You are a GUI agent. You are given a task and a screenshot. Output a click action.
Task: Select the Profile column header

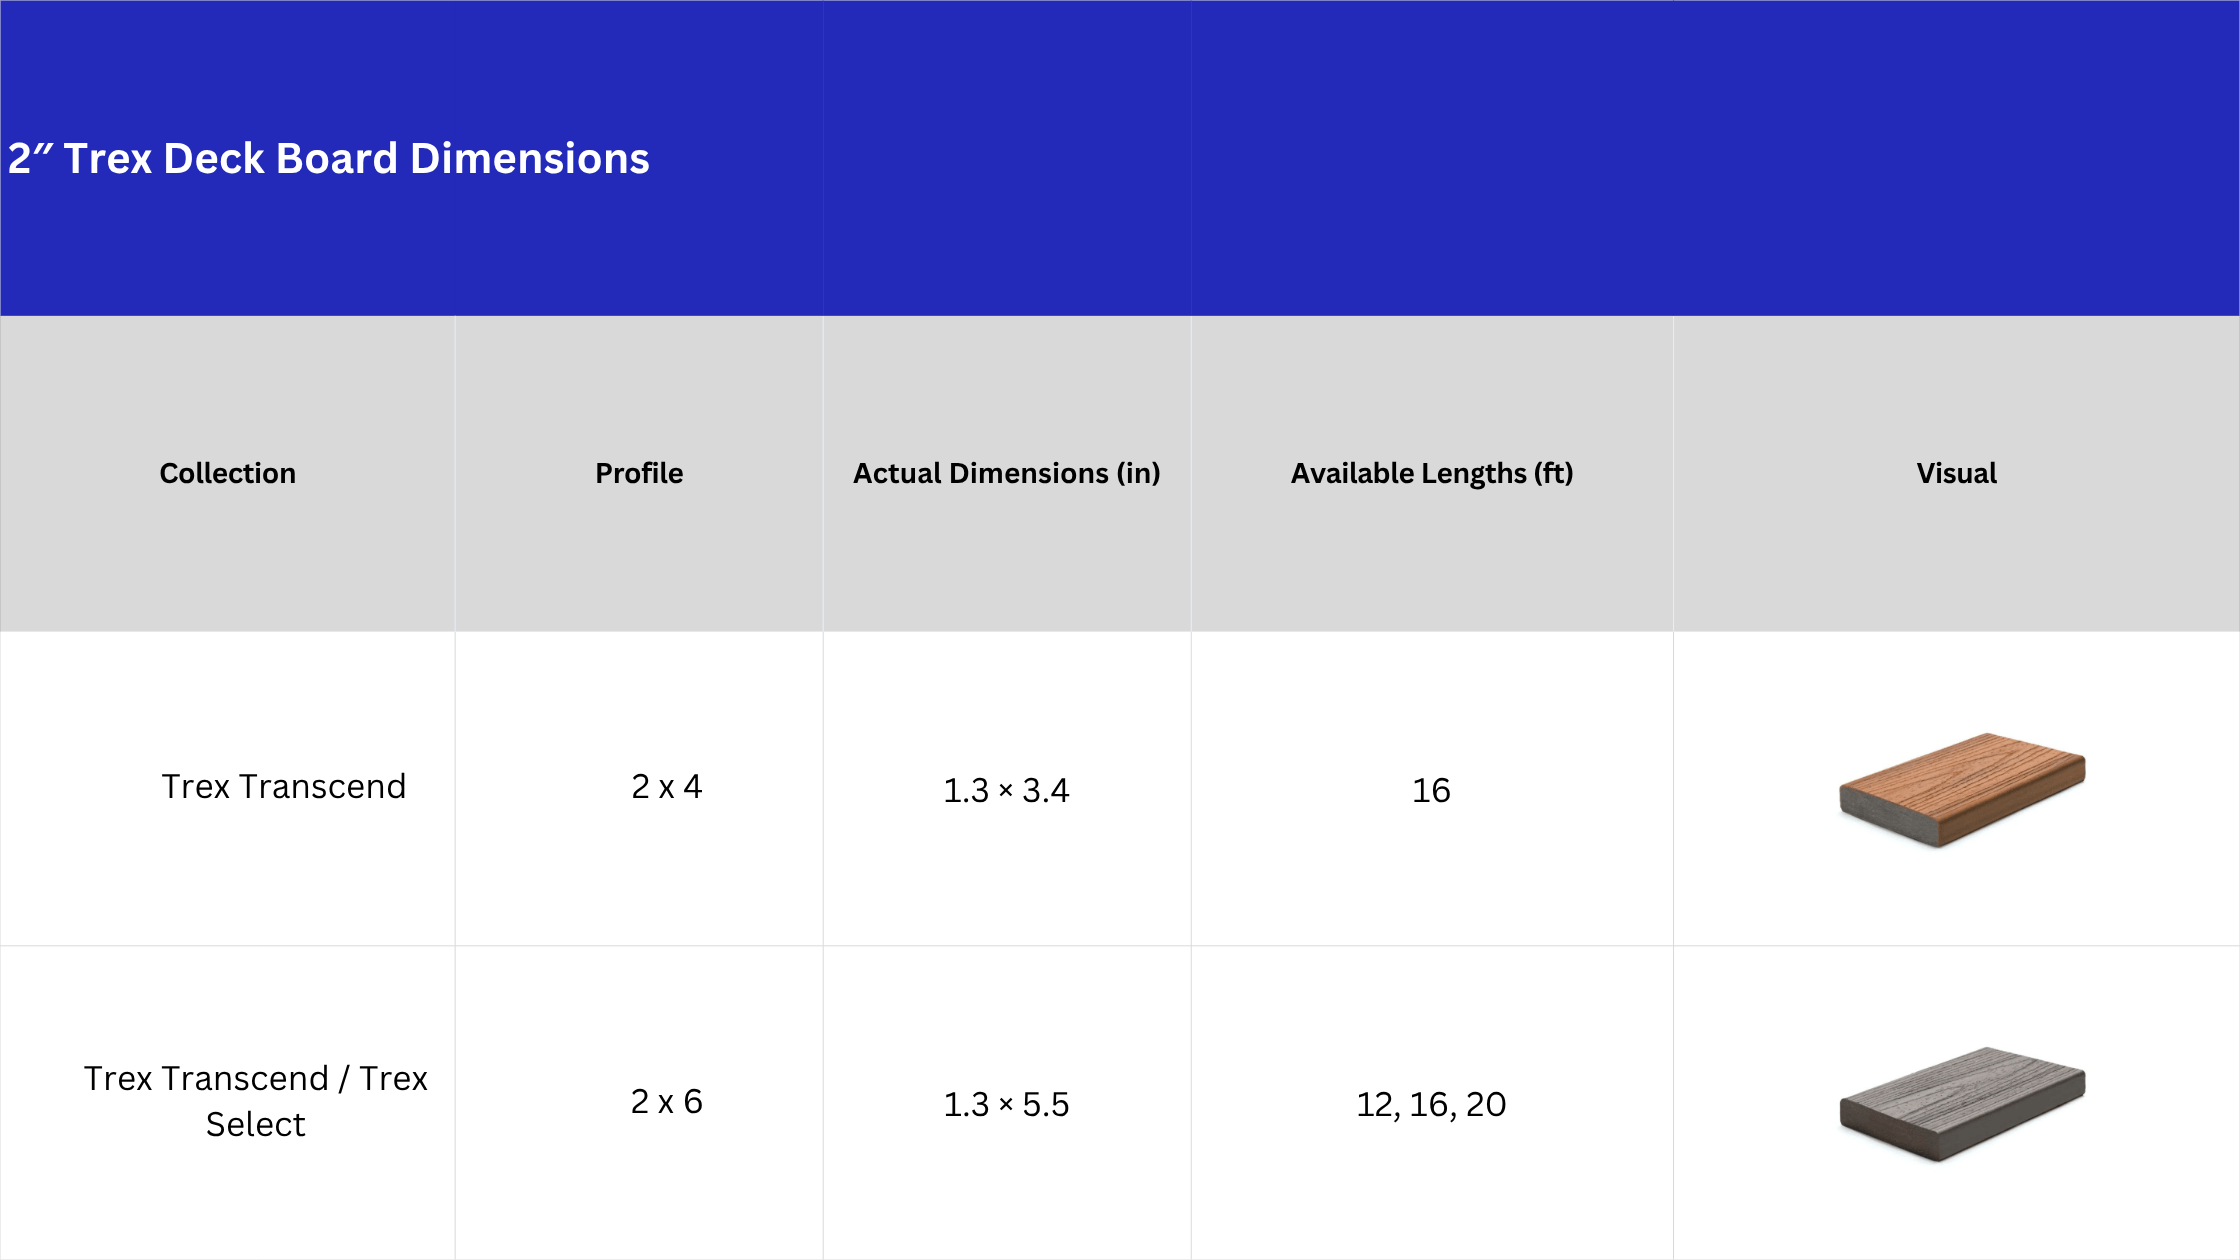click(639, 473)
